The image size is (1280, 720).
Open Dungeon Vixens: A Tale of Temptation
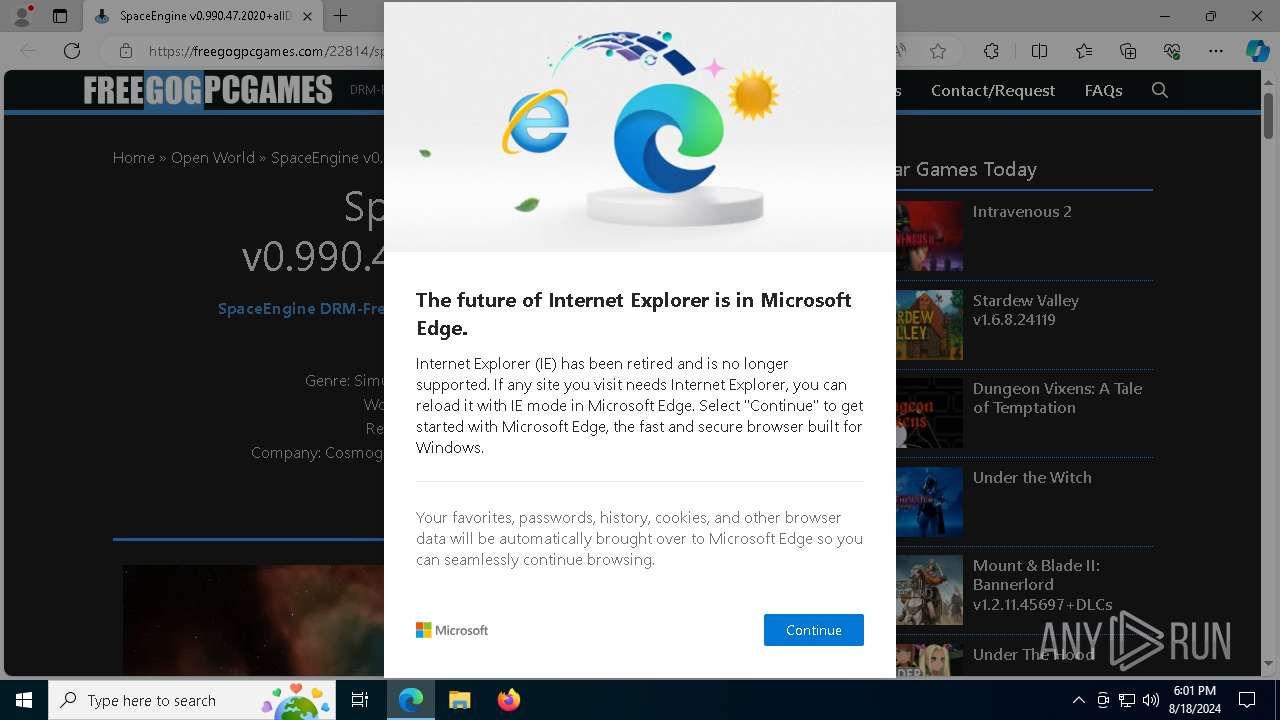[x=1057, y=398]
